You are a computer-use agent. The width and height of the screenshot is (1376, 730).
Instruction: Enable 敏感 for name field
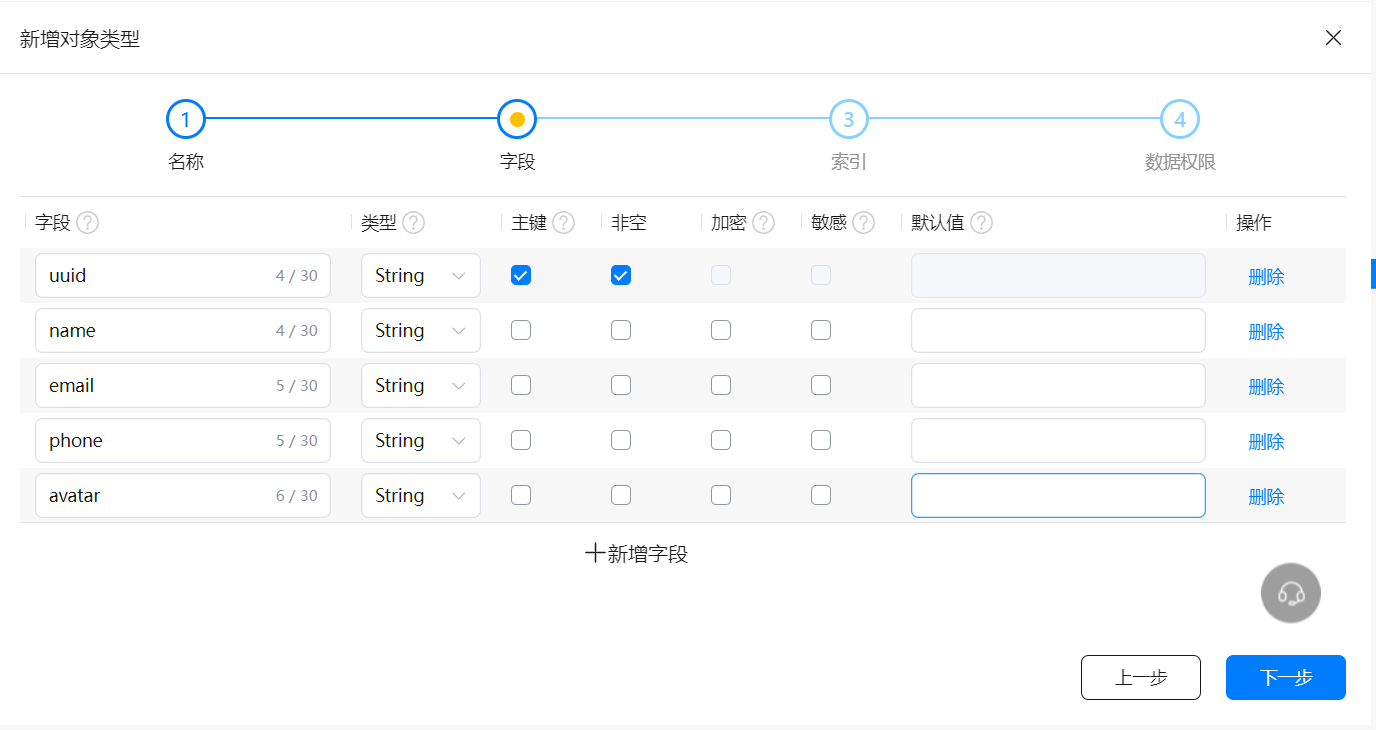pyautogui.click(x=821, y=330)
